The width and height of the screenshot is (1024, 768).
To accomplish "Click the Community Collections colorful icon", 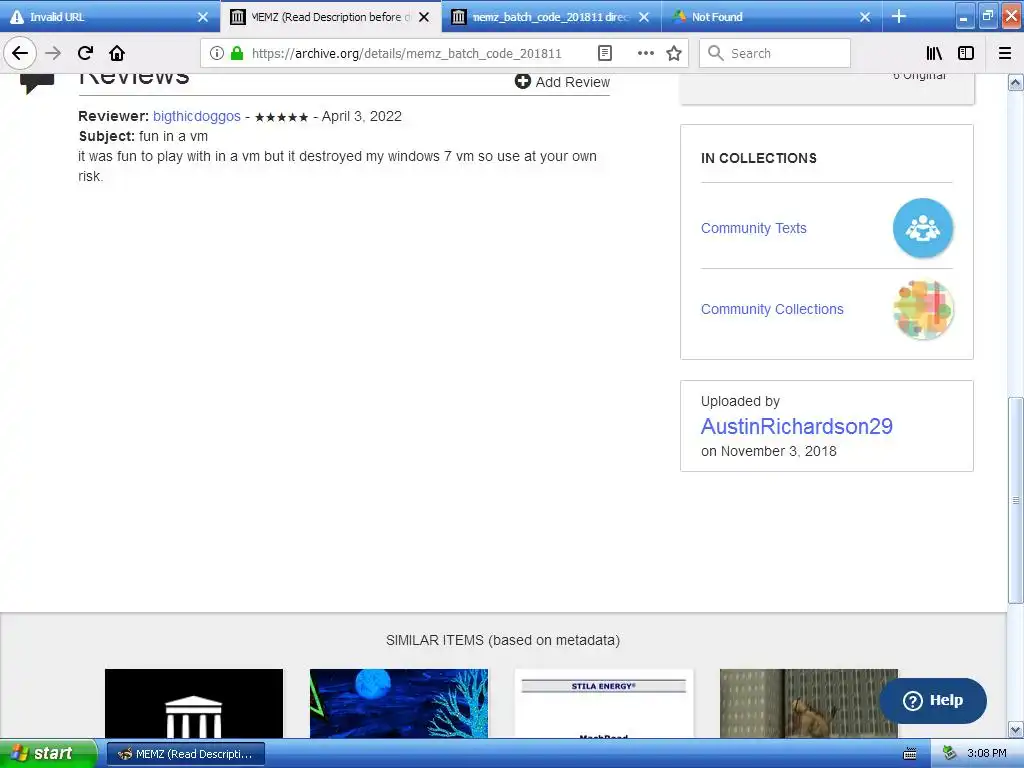I will [923, 309].
